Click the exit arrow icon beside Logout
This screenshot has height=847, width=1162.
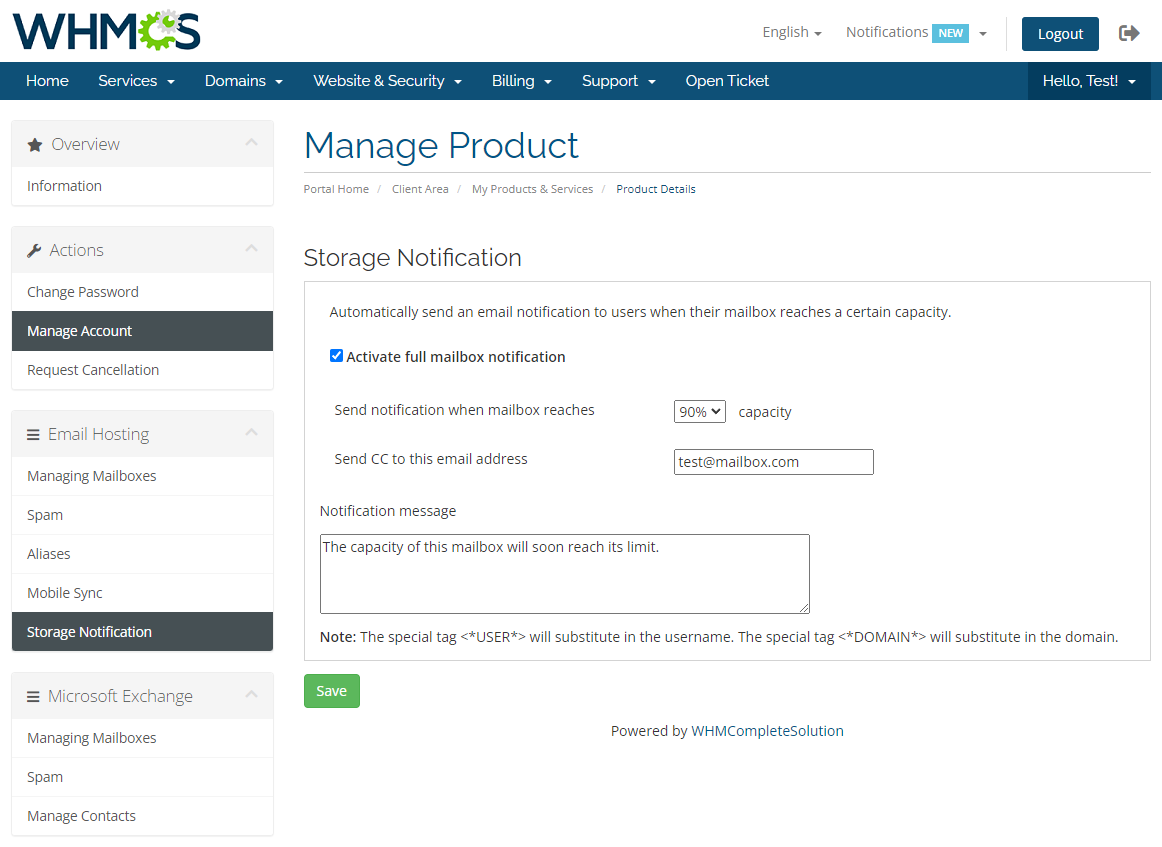[x=1129, y=33]
